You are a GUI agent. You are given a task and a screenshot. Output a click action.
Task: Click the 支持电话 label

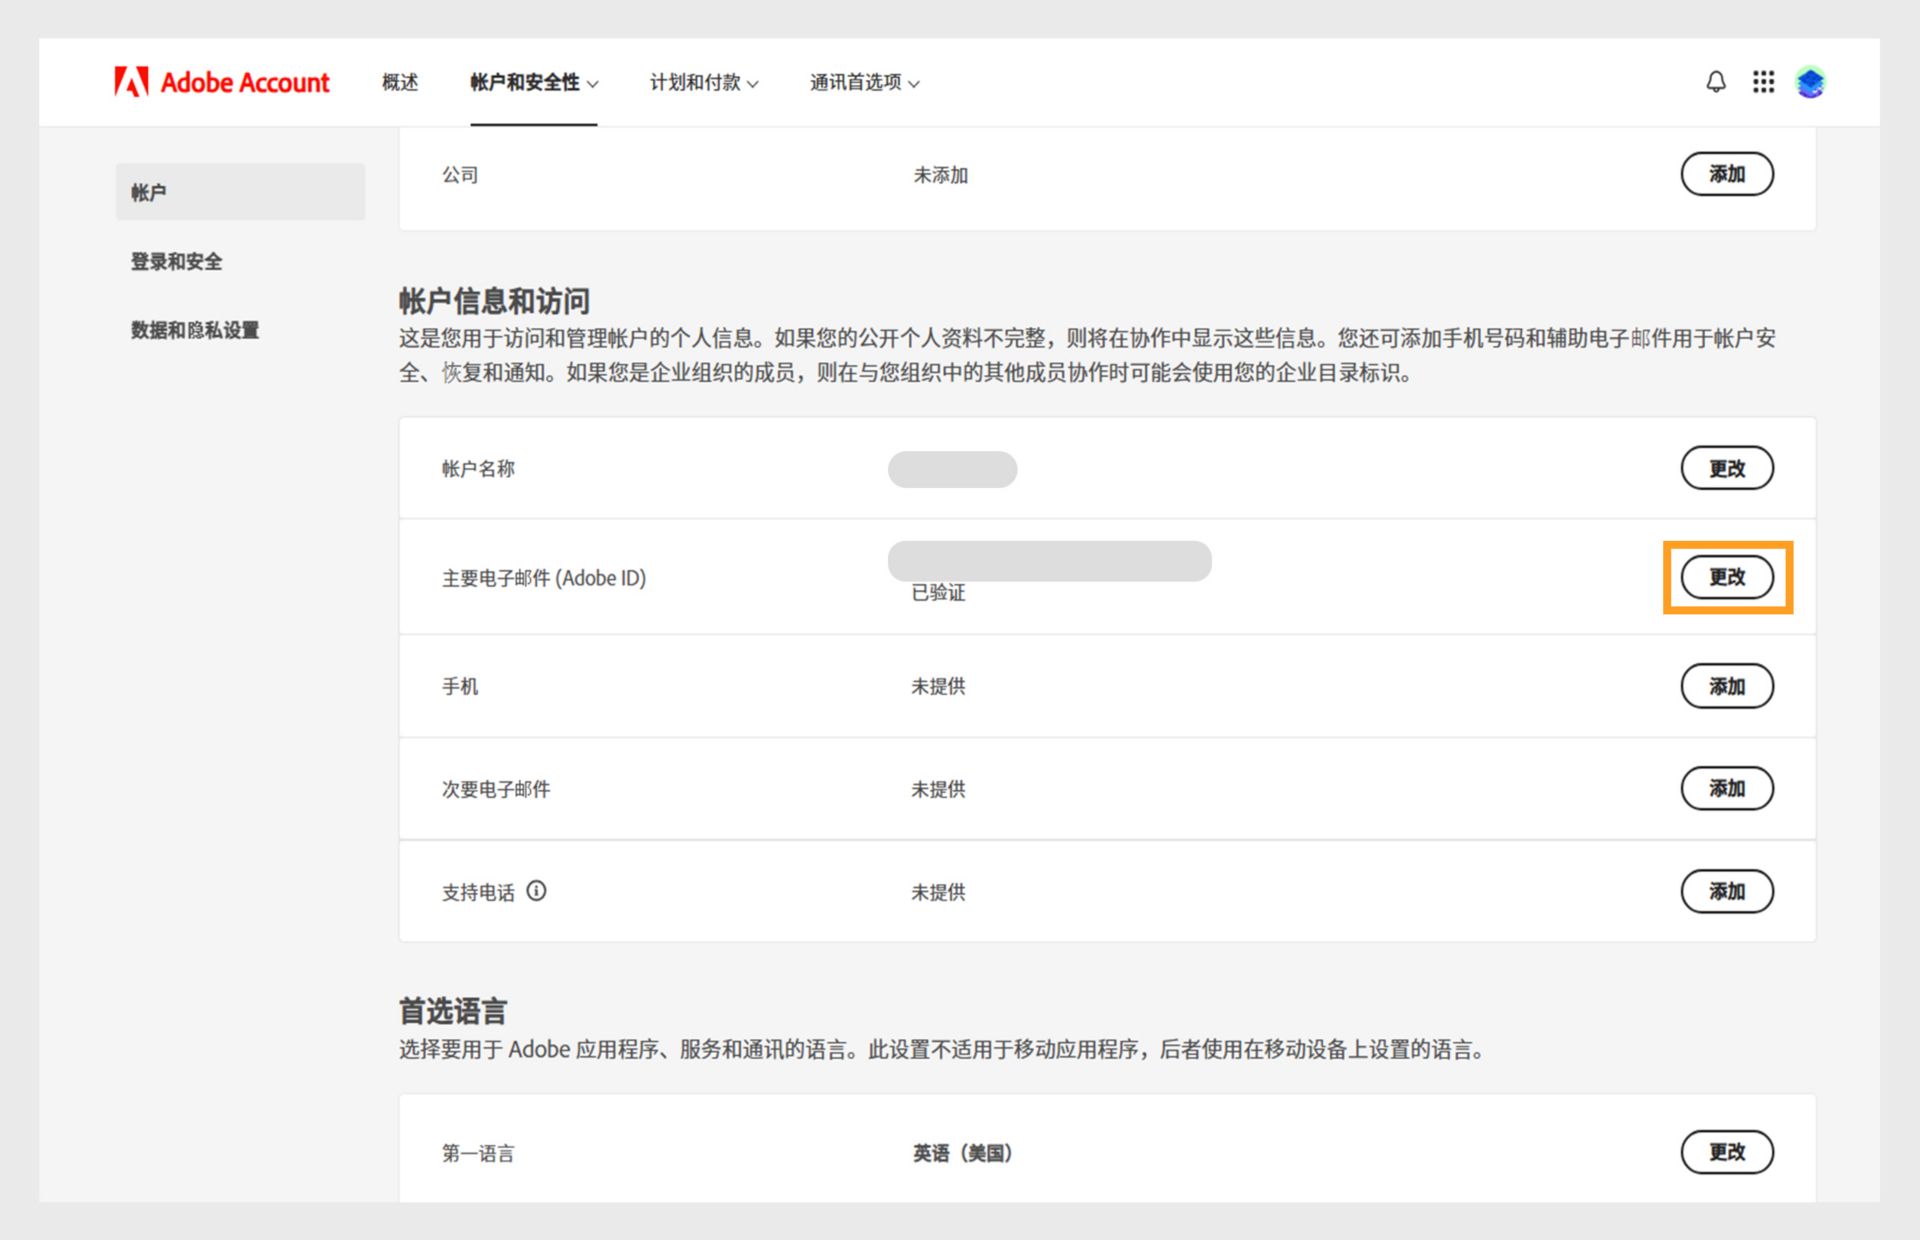[x=478, y=892]
